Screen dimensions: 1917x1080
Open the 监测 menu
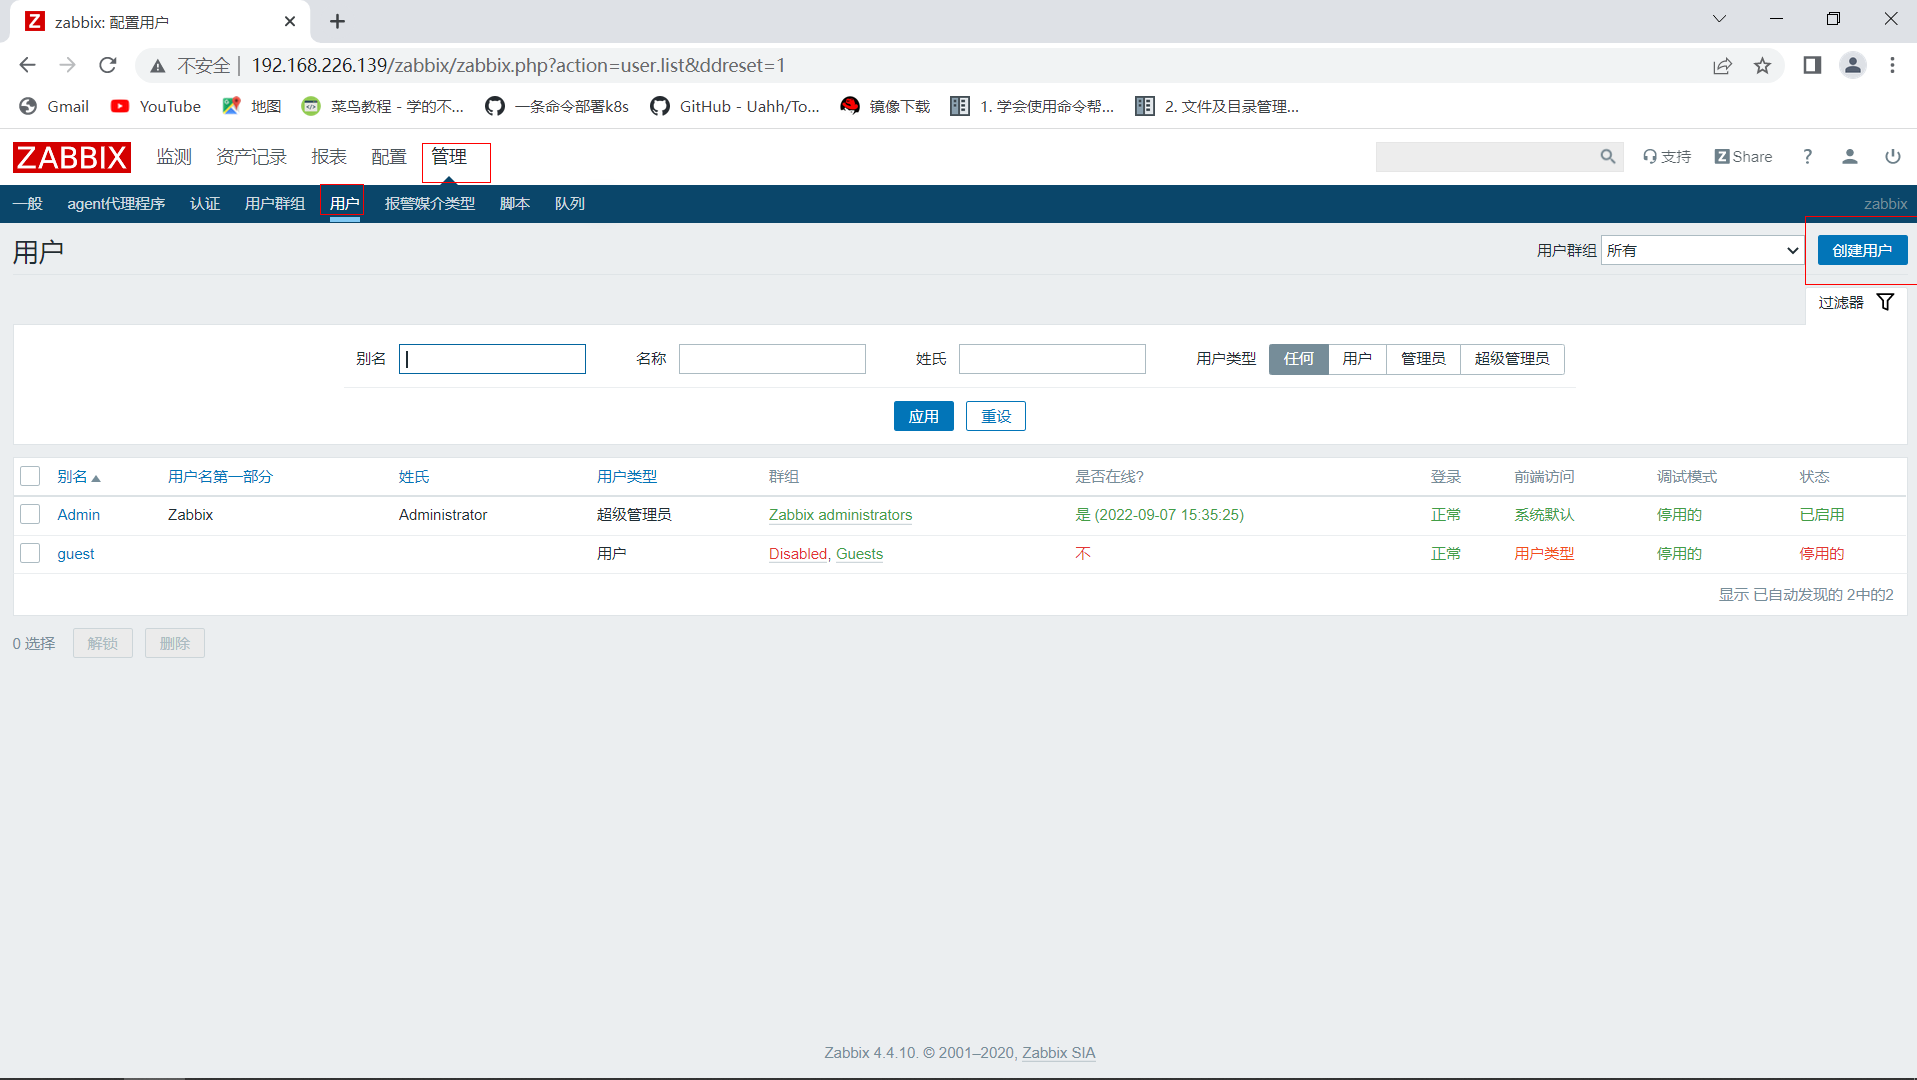pyautogui.click(x=174, y=157)
